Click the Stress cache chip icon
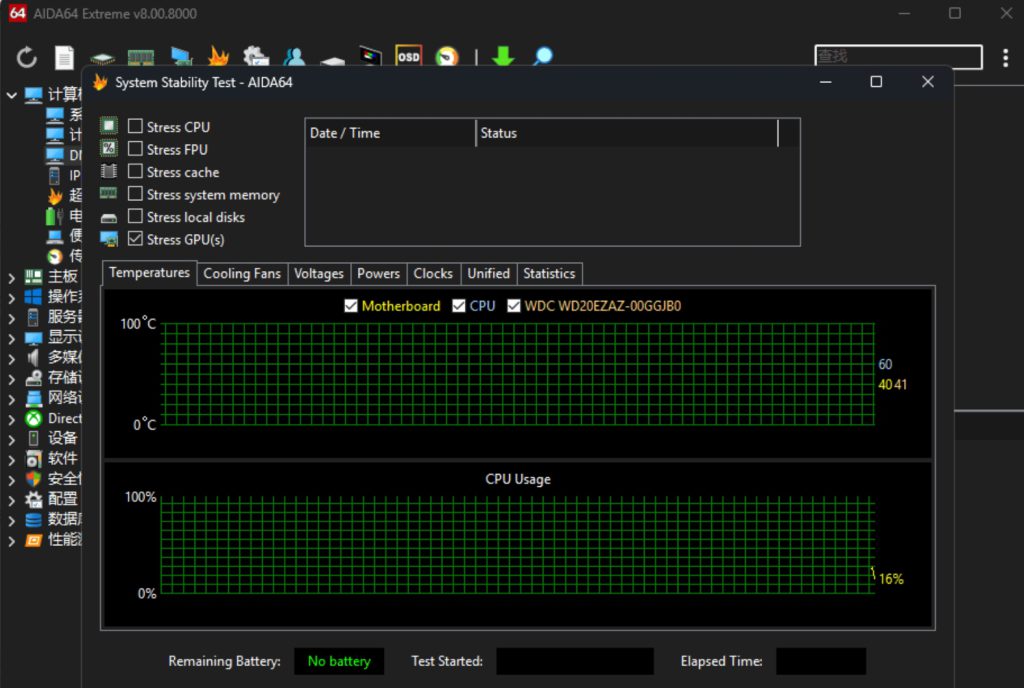The image size is (1024, 688). pos(109,171)
